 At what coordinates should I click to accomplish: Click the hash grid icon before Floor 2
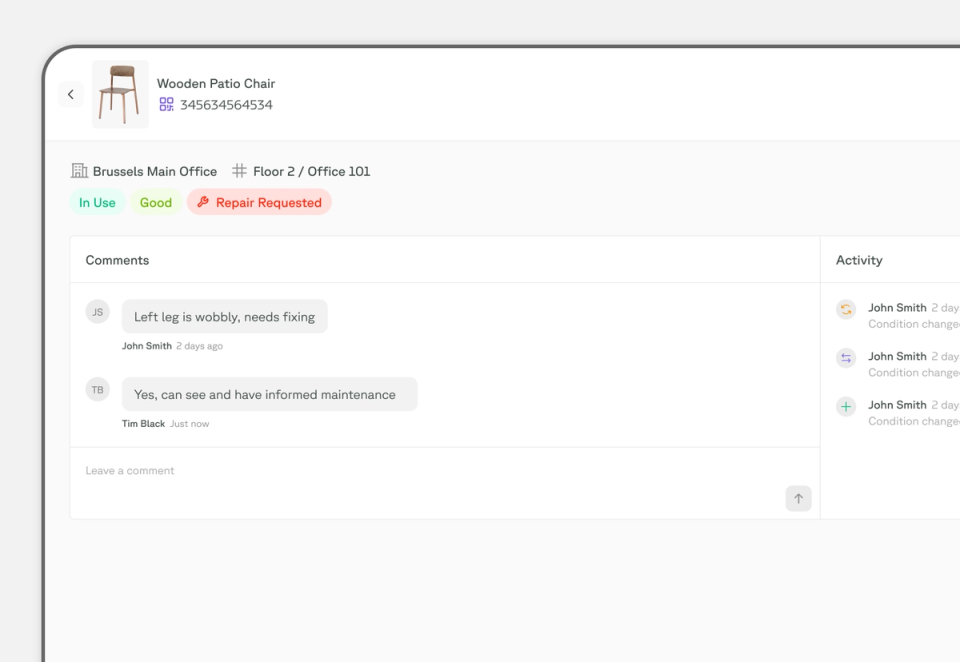[239, 171]
